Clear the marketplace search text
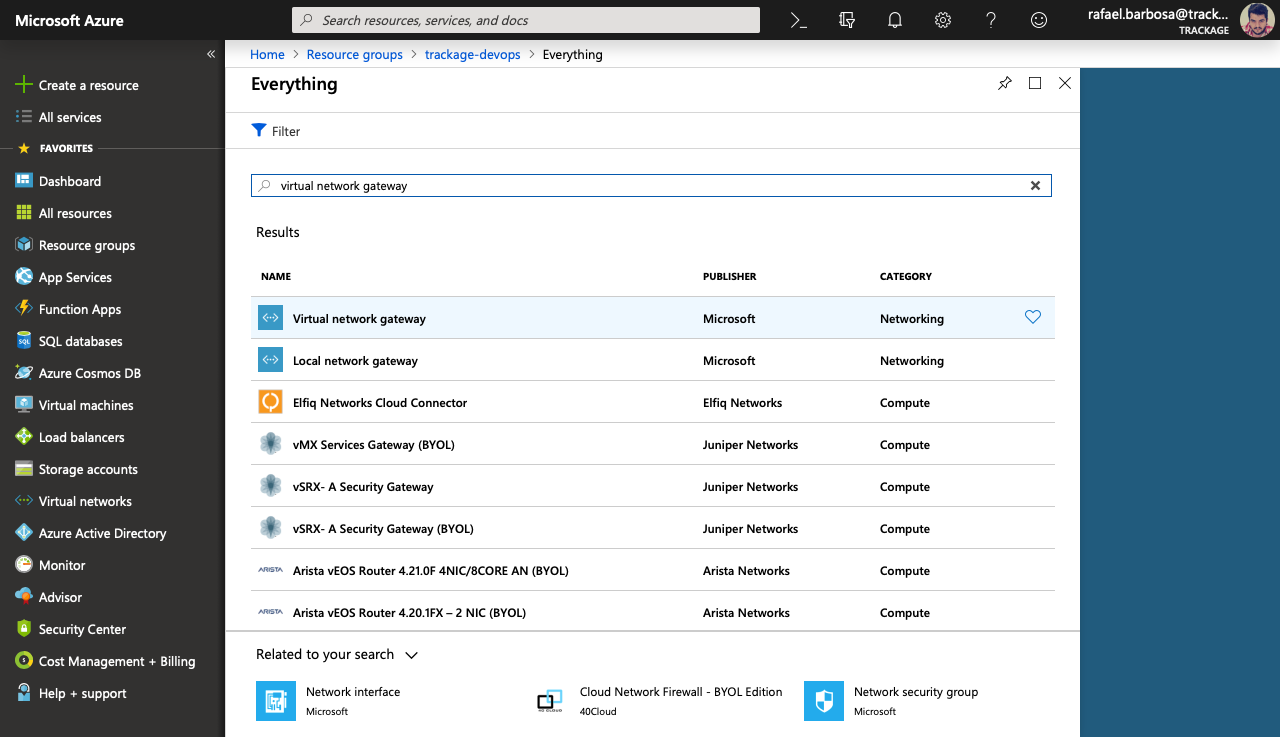The width and height of the screenshot is (1280, 737). tap(1035, 186)
